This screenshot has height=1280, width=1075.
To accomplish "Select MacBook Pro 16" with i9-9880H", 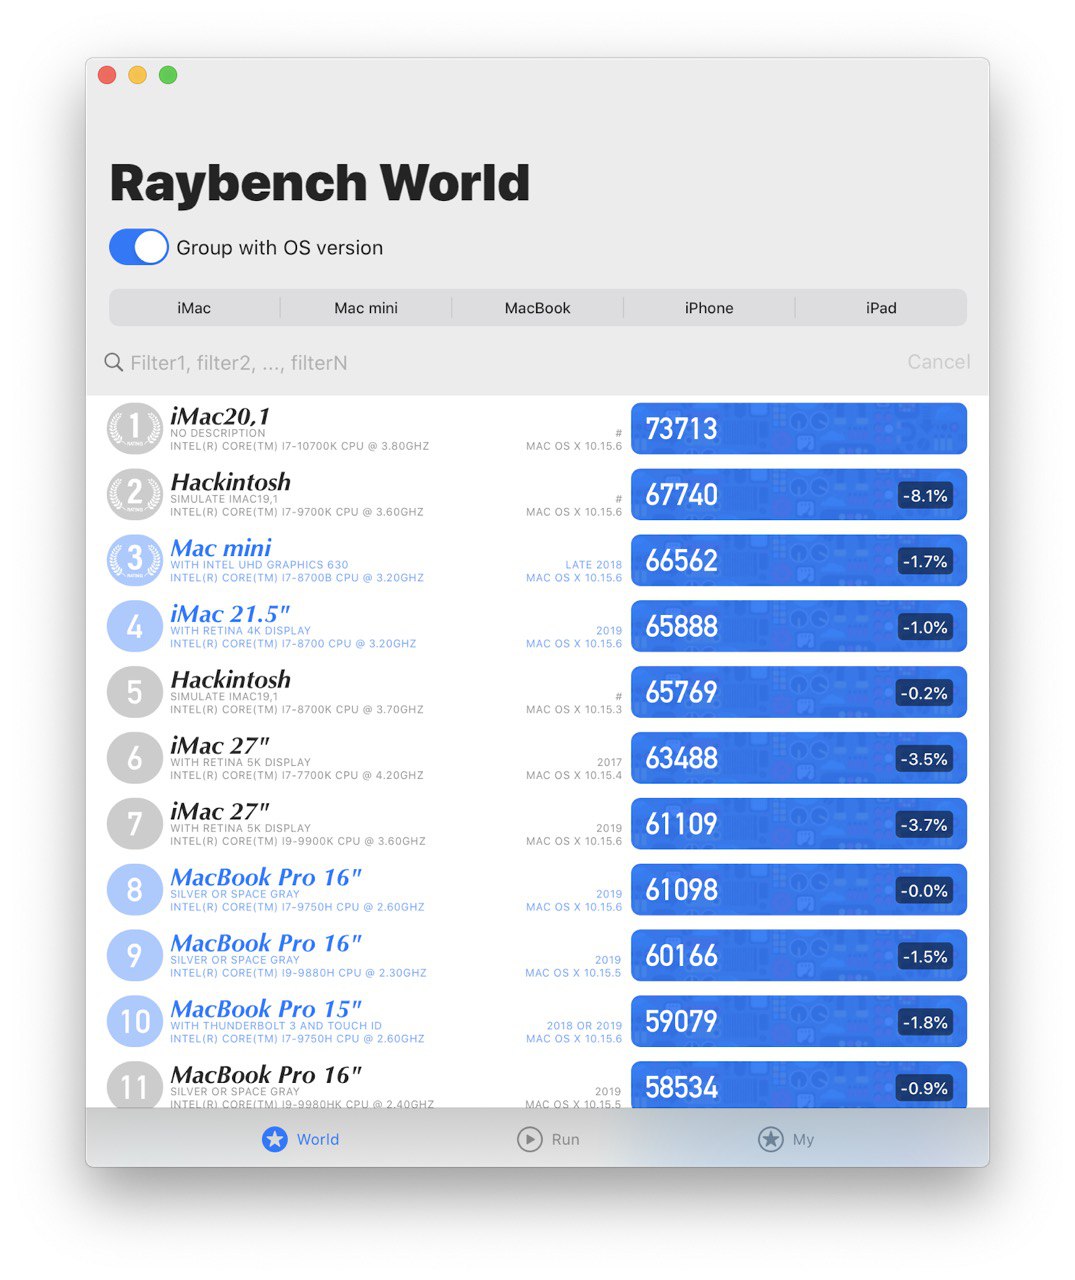I will coord(266,943).
